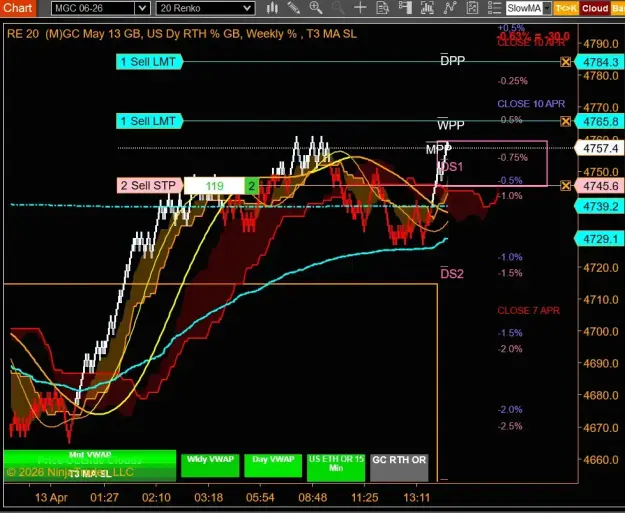
Task: Click the chart title indicator text
Action: [x=182, y=34]
